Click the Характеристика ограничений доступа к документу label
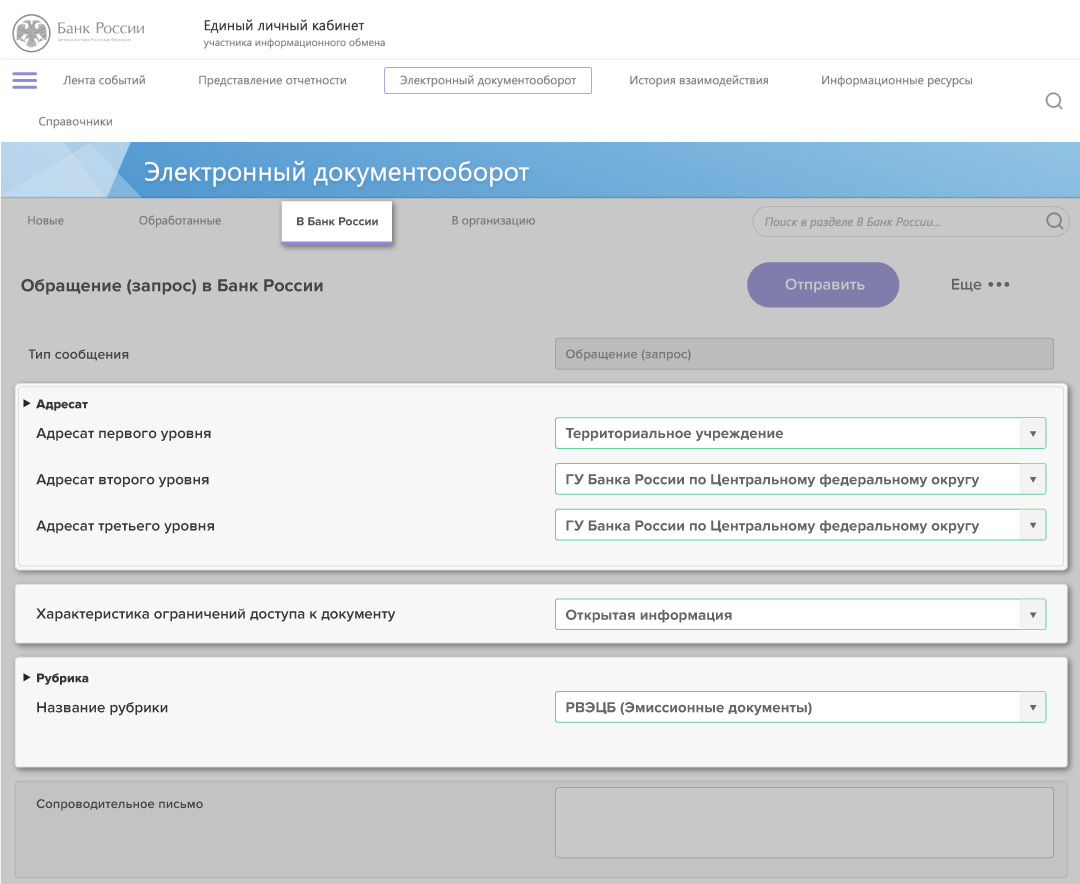 tap(216, 614)
